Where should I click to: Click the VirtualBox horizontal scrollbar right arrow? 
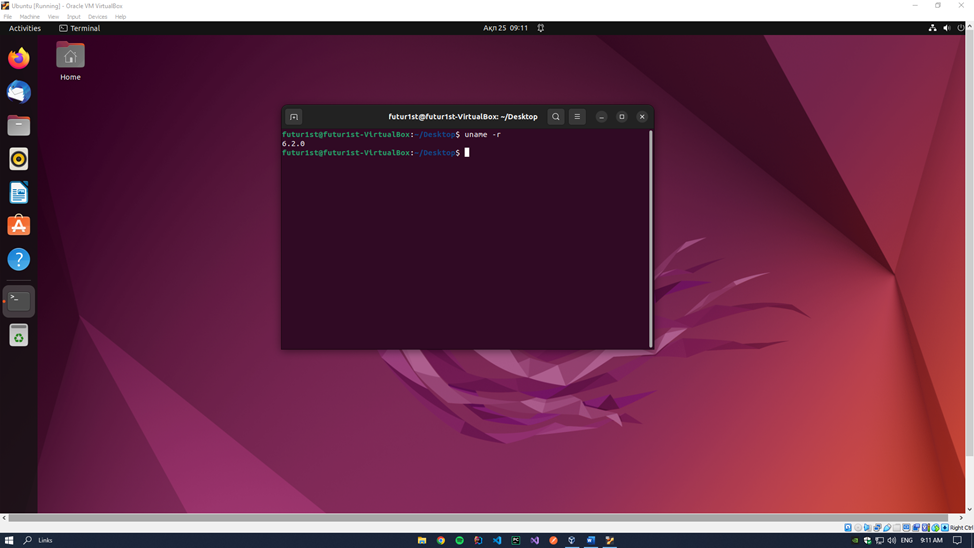pyautogui.click(x=961, y=518)
